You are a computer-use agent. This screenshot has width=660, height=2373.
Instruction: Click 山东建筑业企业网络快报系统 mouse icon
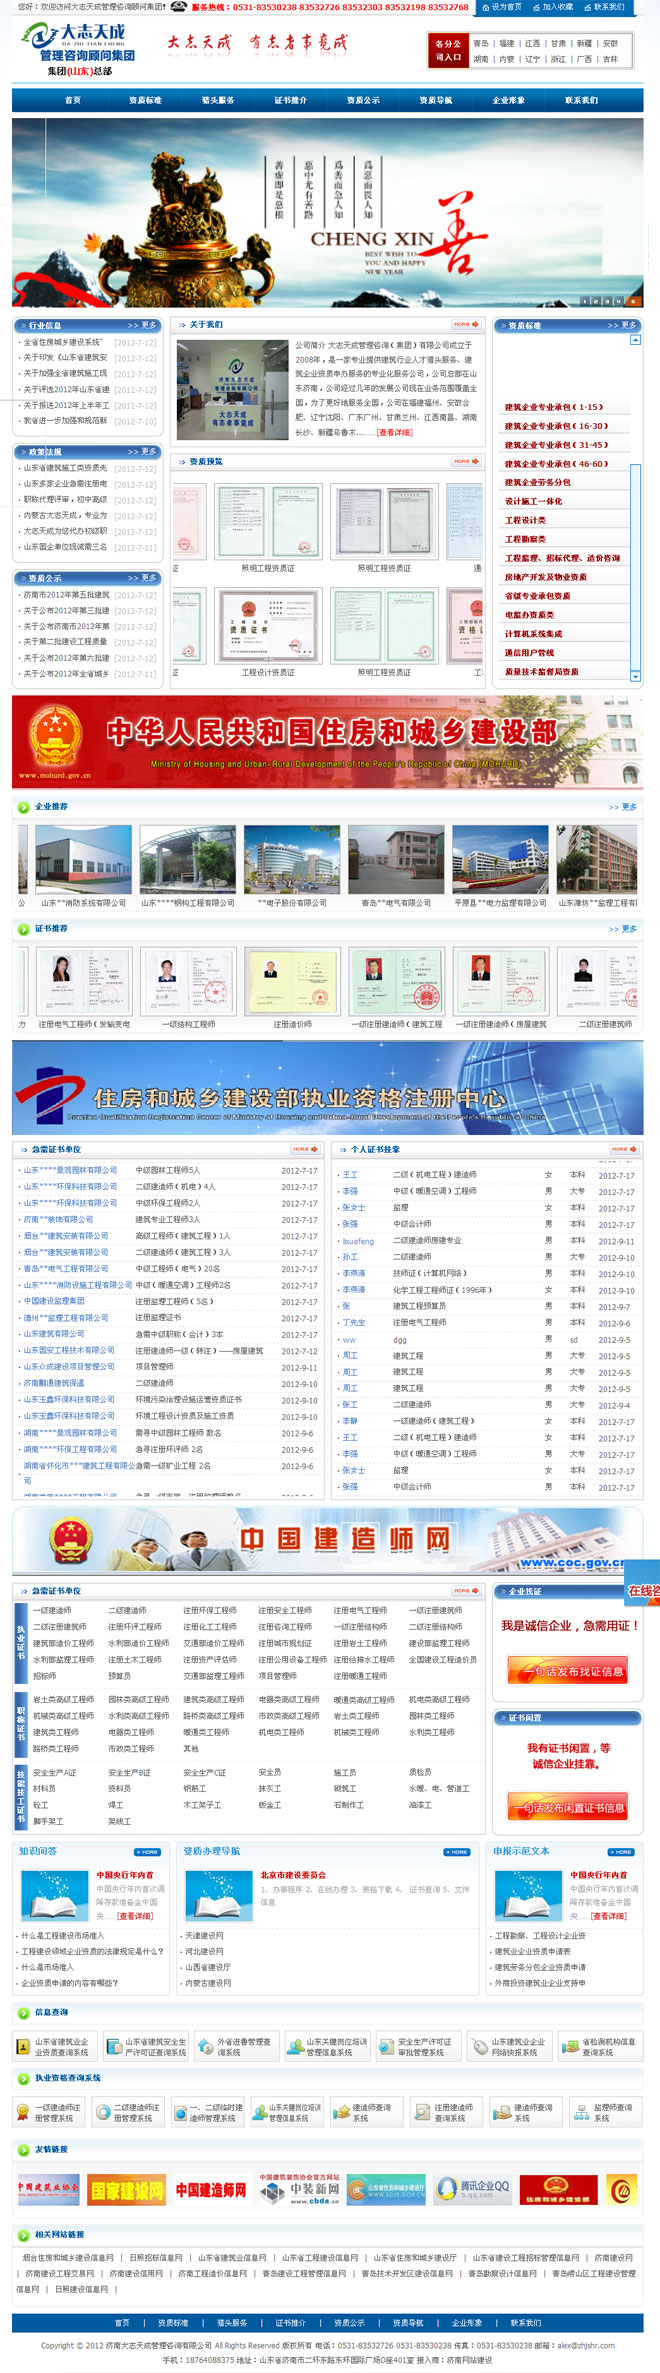[479, 2047]
